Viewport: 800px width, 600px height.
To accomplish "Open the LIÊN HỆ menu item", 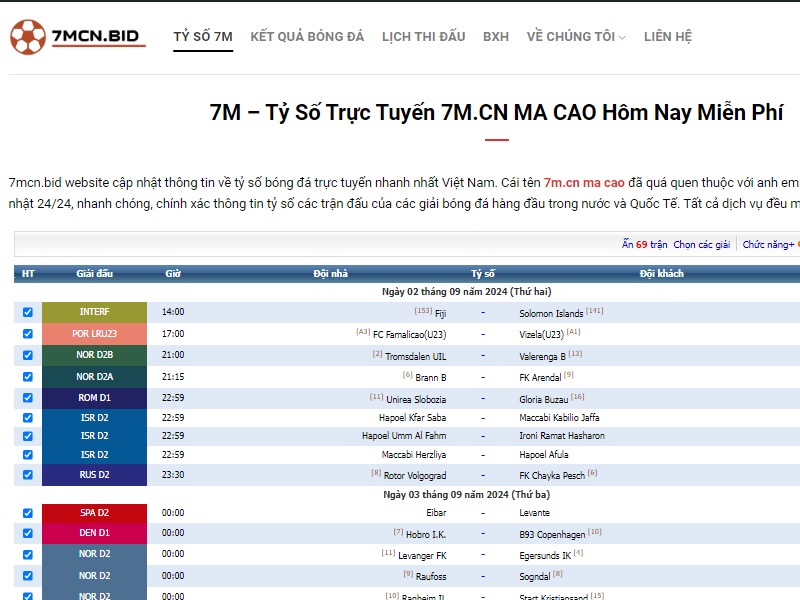I will pos(668,37).
